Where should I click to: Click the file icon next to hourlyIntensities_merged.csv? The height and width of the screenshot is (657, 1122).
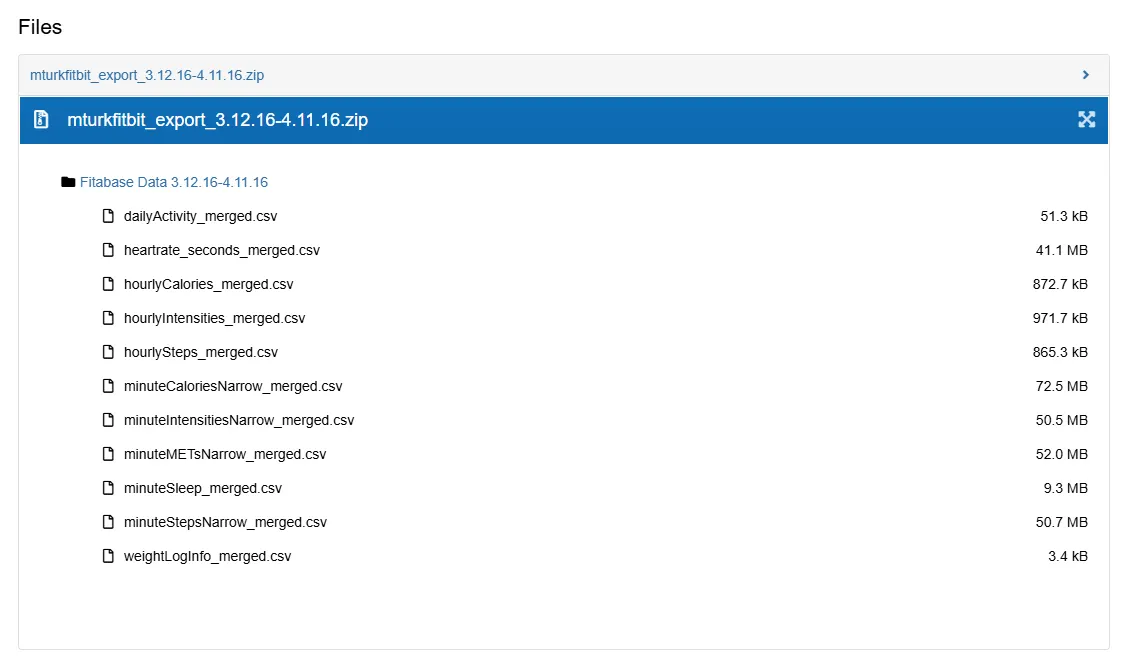coord(108,318)
